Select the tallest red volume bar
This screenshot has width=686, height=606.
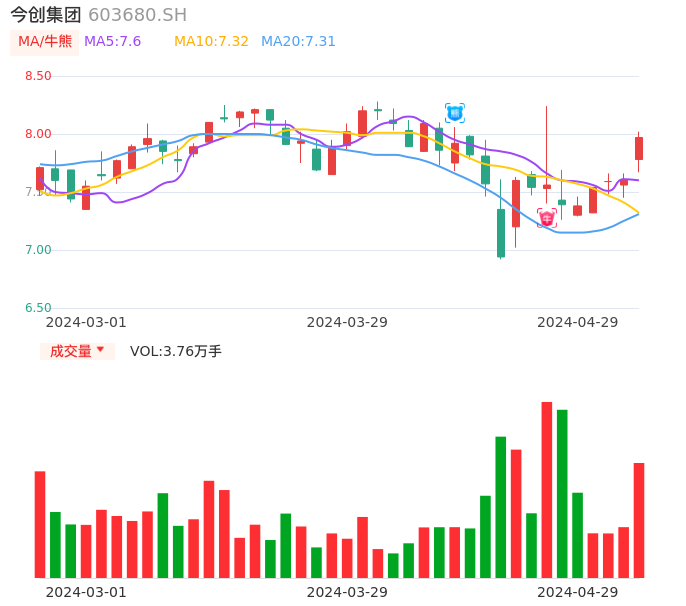(x=547, y=490)
